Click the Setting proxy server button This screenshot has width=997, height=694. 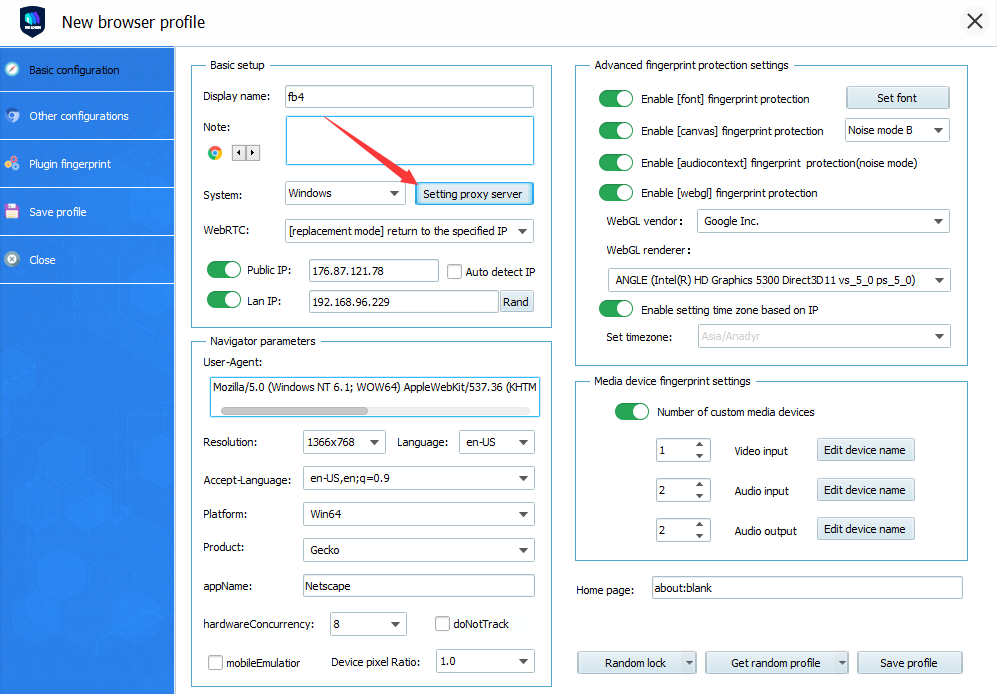pyautogui.click(x=474, y=194)
